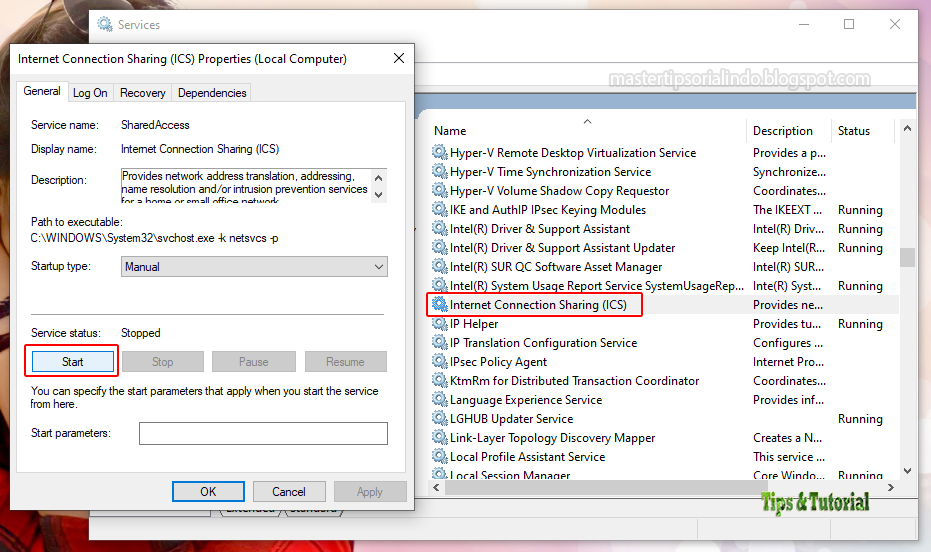Image resolution: width=931 pixels, height=552 pixels.
Task: Click the SharedAccess service name value
Action: (x=155, y=125)
